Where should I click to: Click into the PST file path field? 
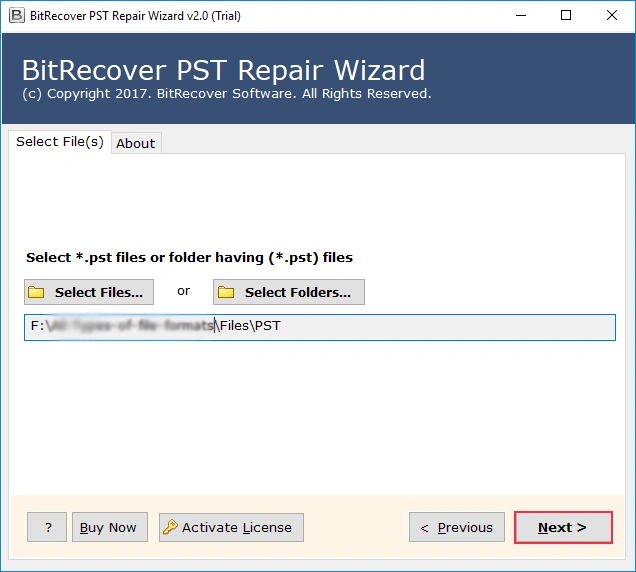coord(320,327)
